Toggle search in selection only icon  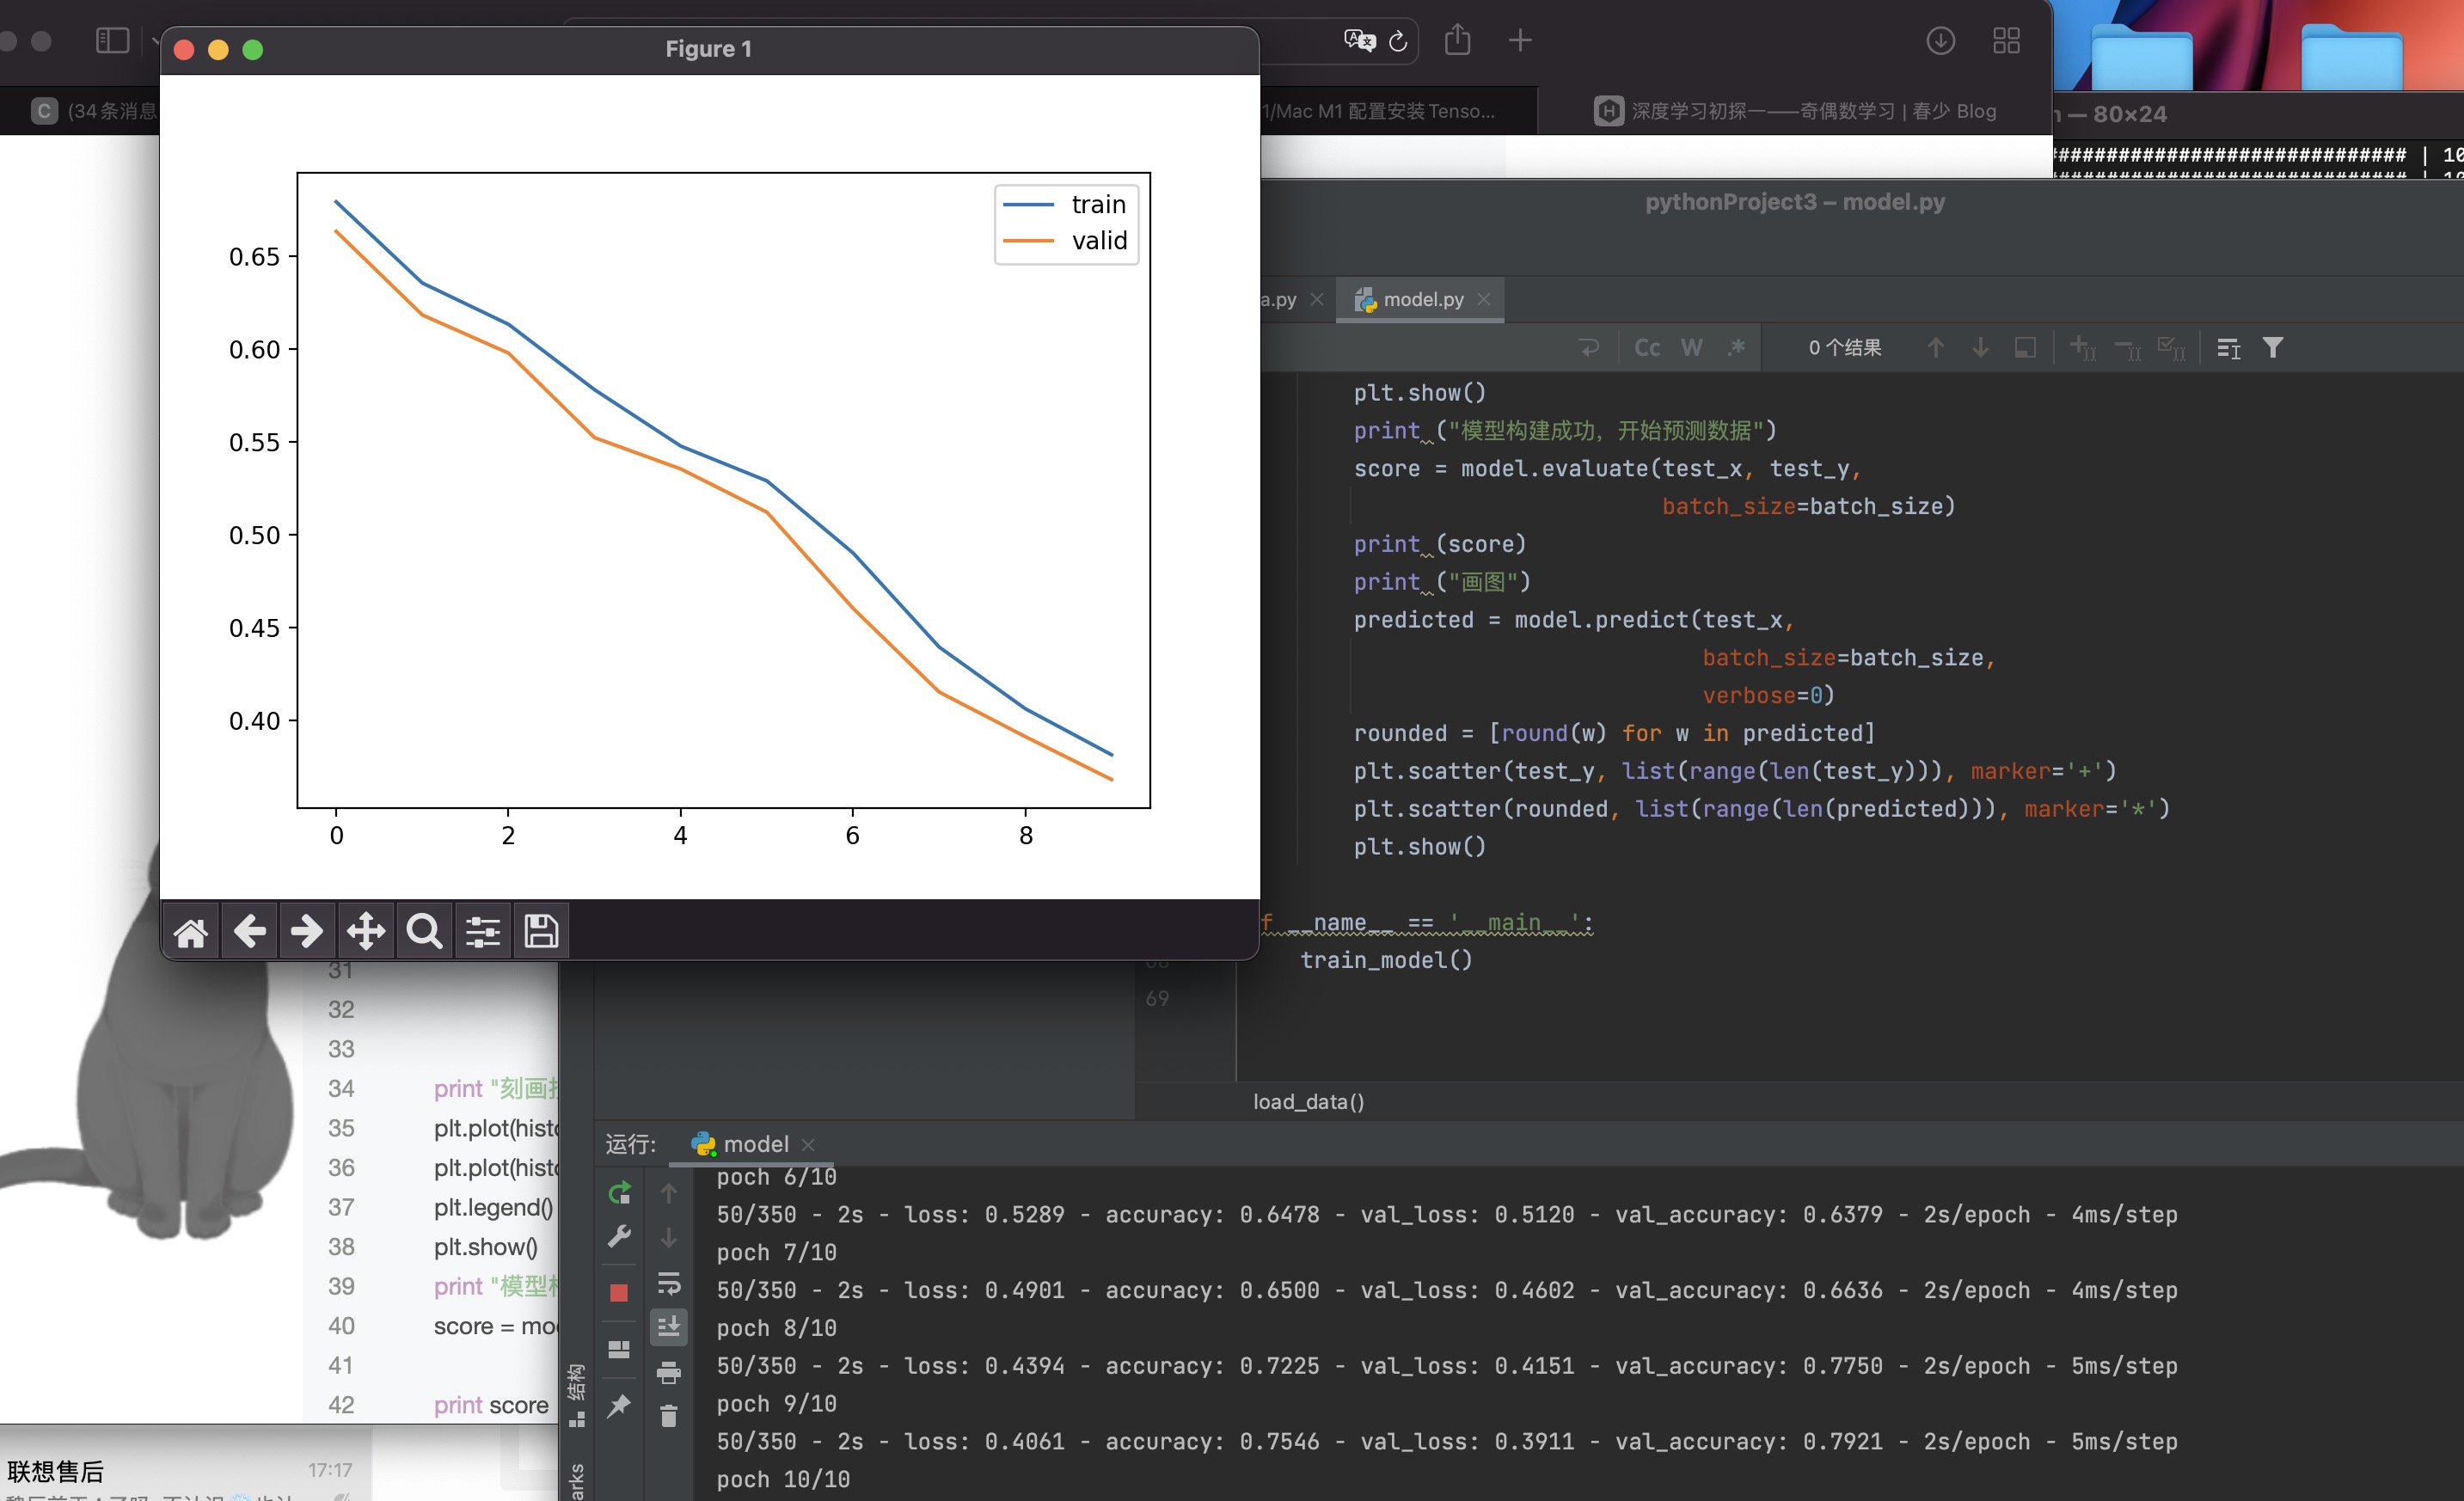click(x=2025, y=348)
